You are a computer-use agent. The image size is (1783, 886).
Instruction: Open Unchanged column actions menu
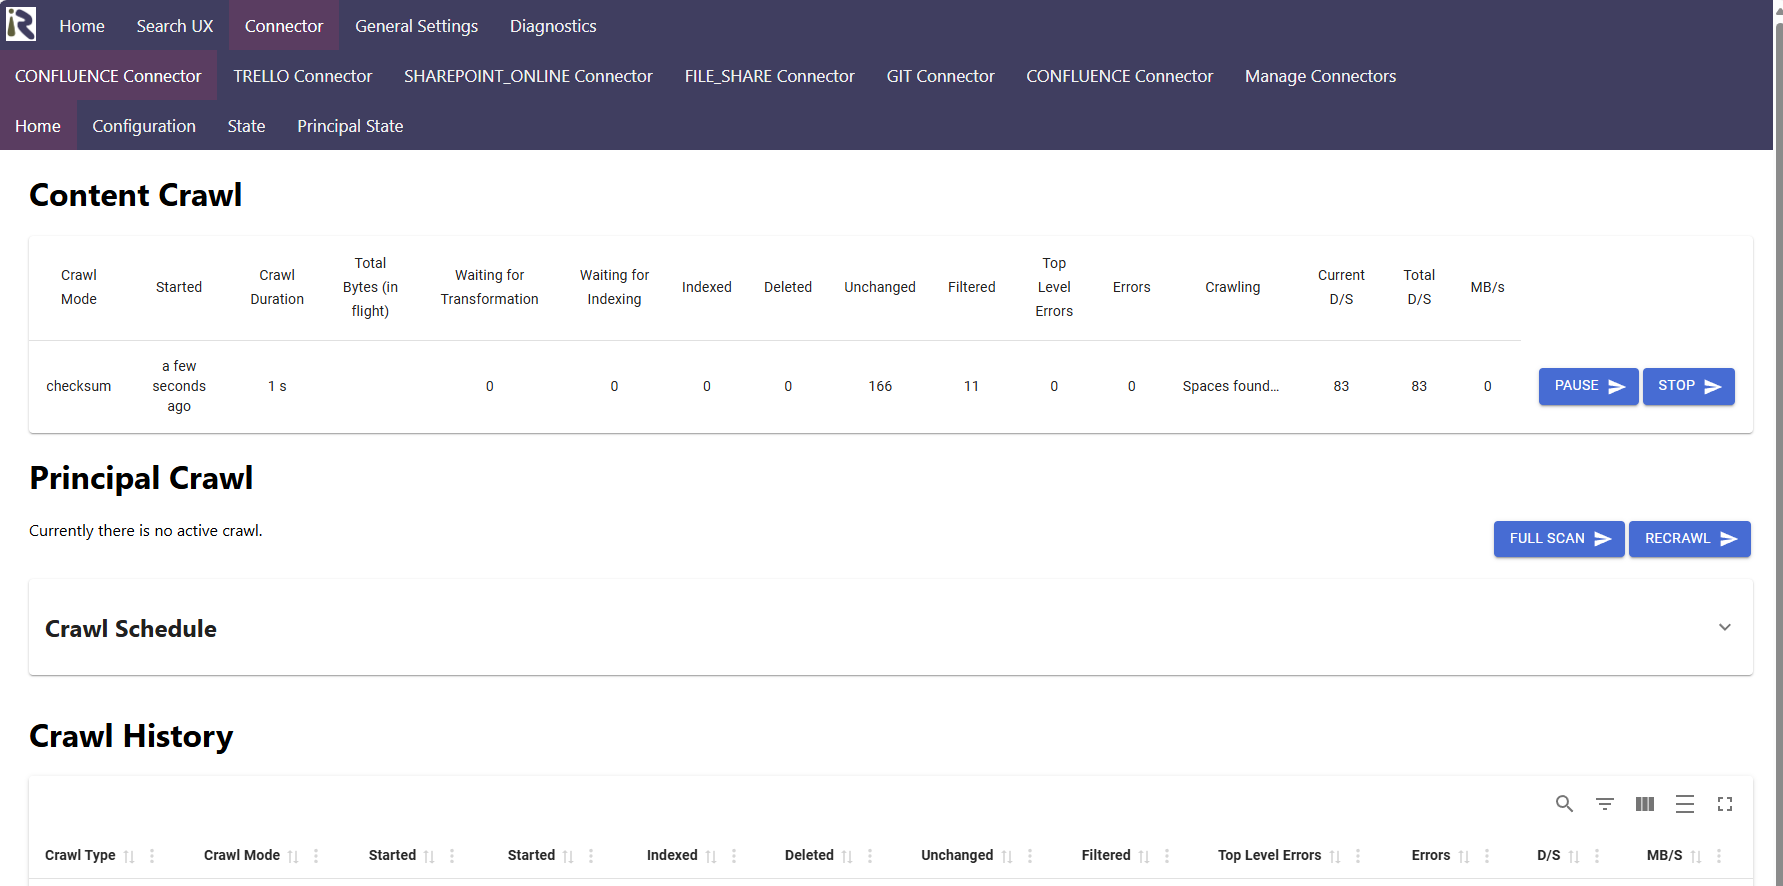1030,856
